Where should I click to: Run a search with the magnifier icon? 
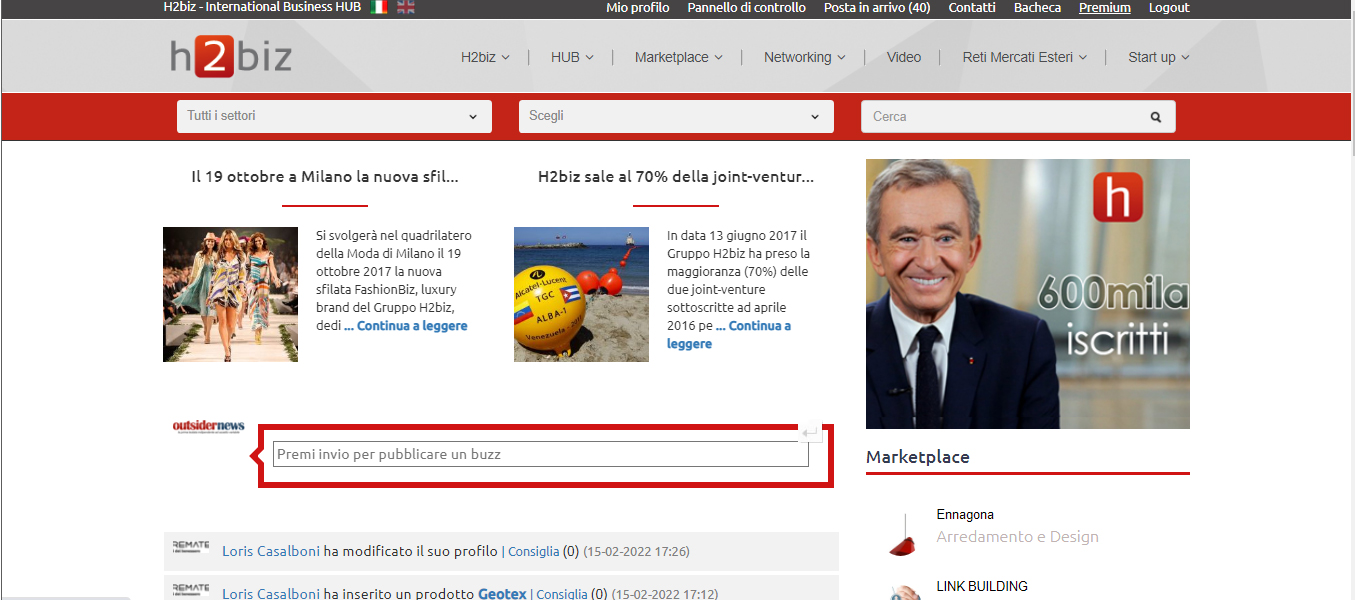(x=1156, y=116)
